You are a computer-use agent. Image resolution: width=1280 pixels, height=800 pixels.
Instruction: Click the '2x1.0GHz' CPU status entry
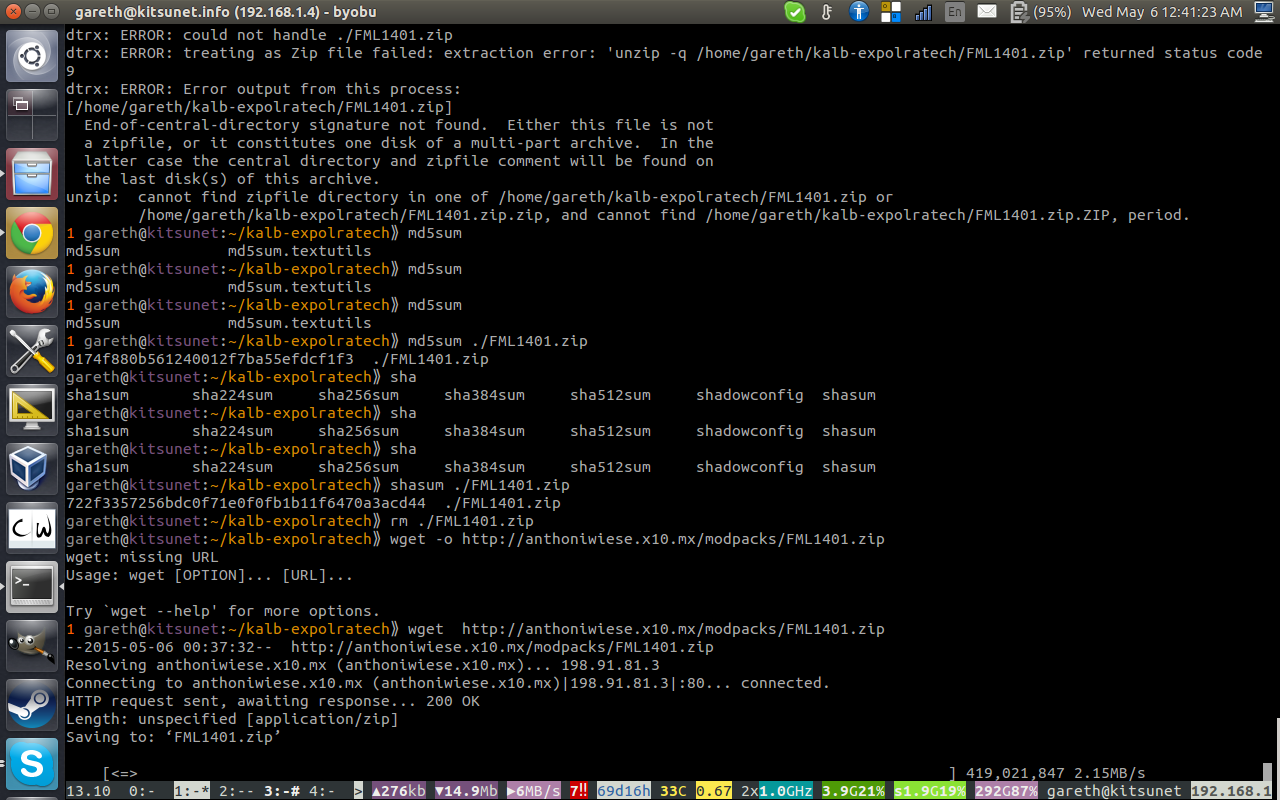[777, 791]
